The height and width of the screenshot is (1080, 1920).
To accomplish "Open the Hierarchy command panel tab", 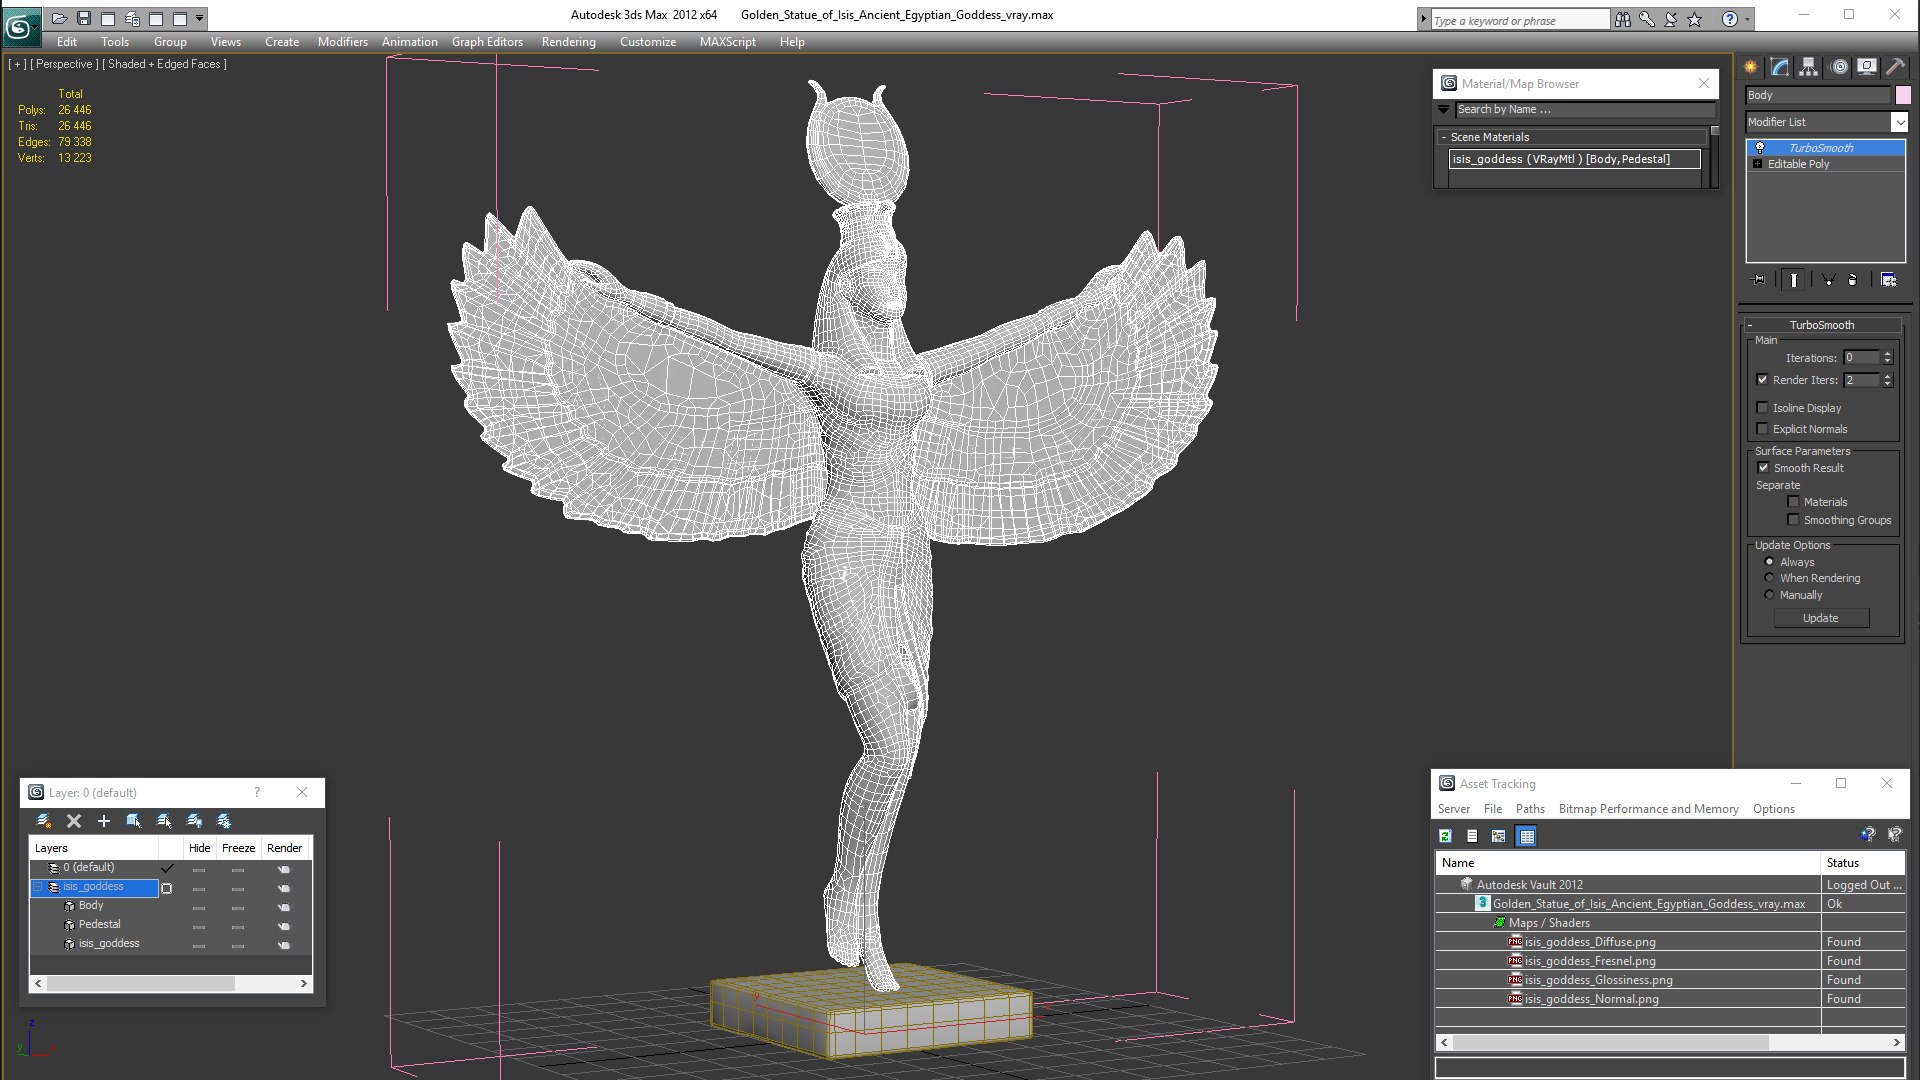I will click(x=1808, y=67).
